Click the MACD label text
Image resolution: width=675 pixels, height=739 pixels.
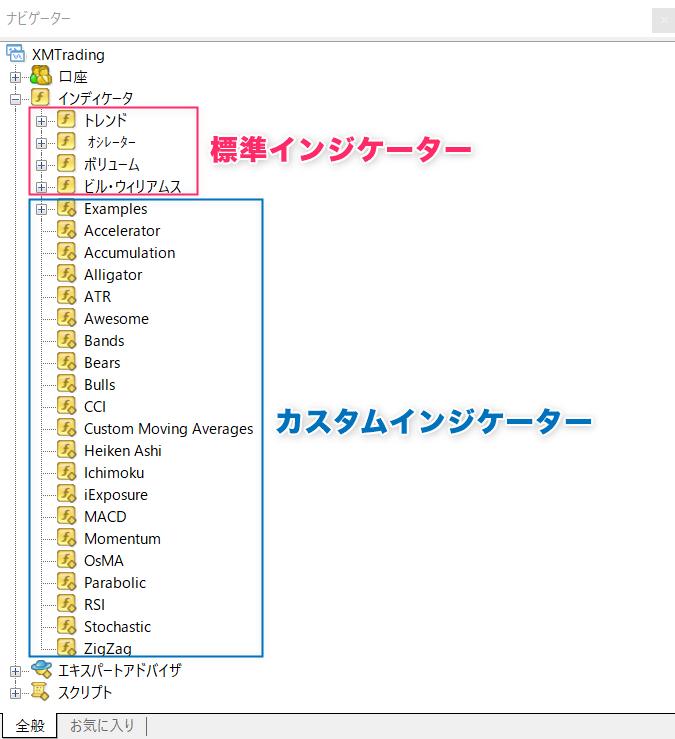click(105, 517)
